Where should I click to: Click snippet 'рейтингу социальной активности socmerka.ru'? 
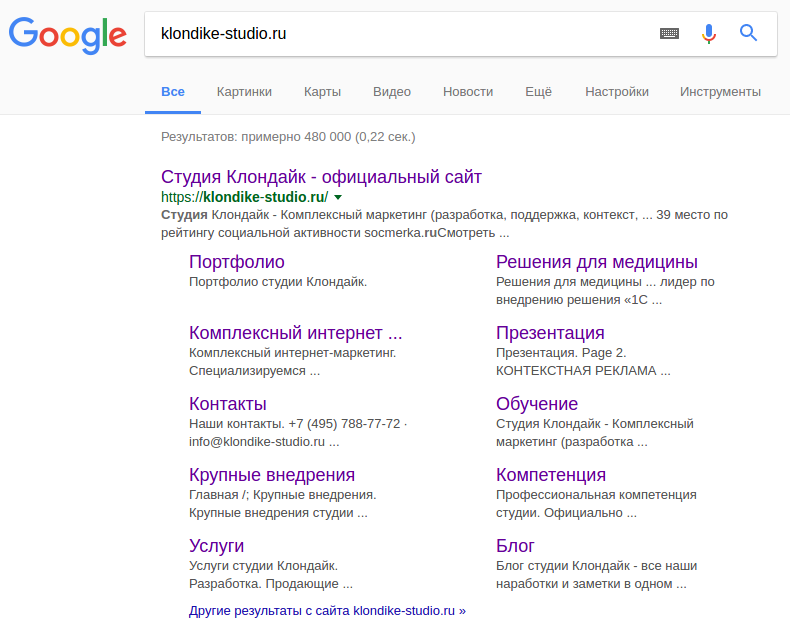[299, 233]
